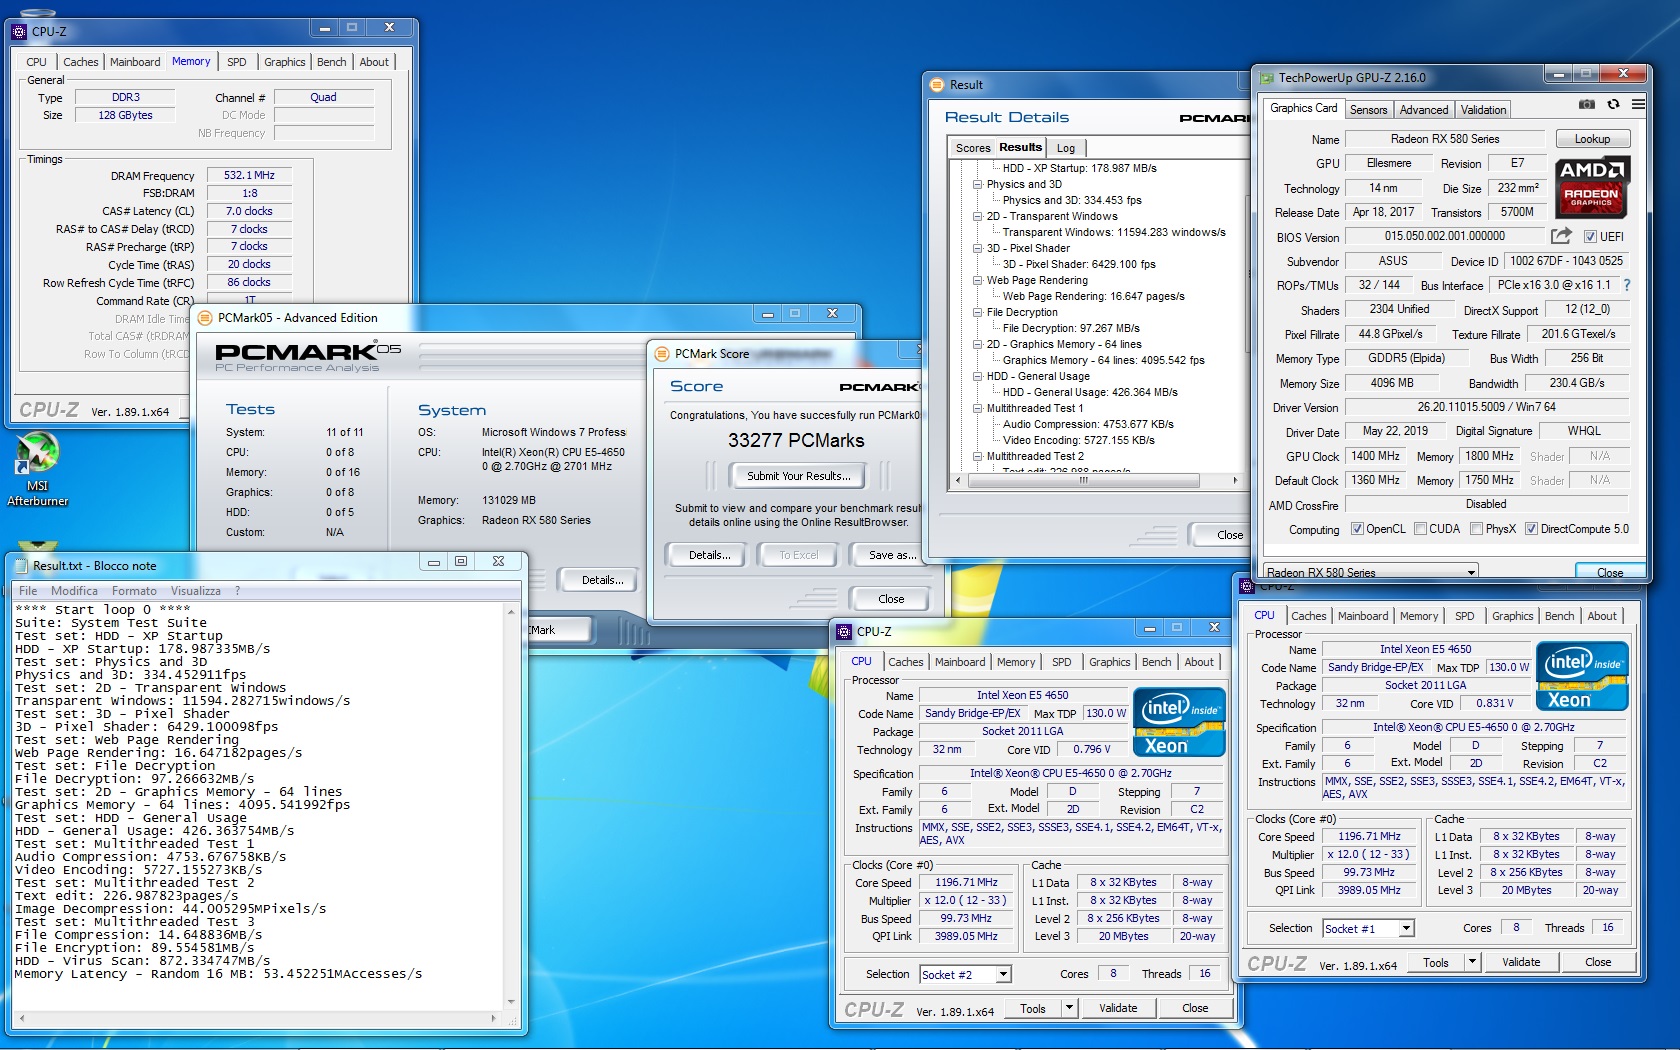Viewport: 1680px width, 1050px height.
Task: Click the Notepad horizontal scroll right arrow
Action: pyautogui.click(x=494, y=1018)
